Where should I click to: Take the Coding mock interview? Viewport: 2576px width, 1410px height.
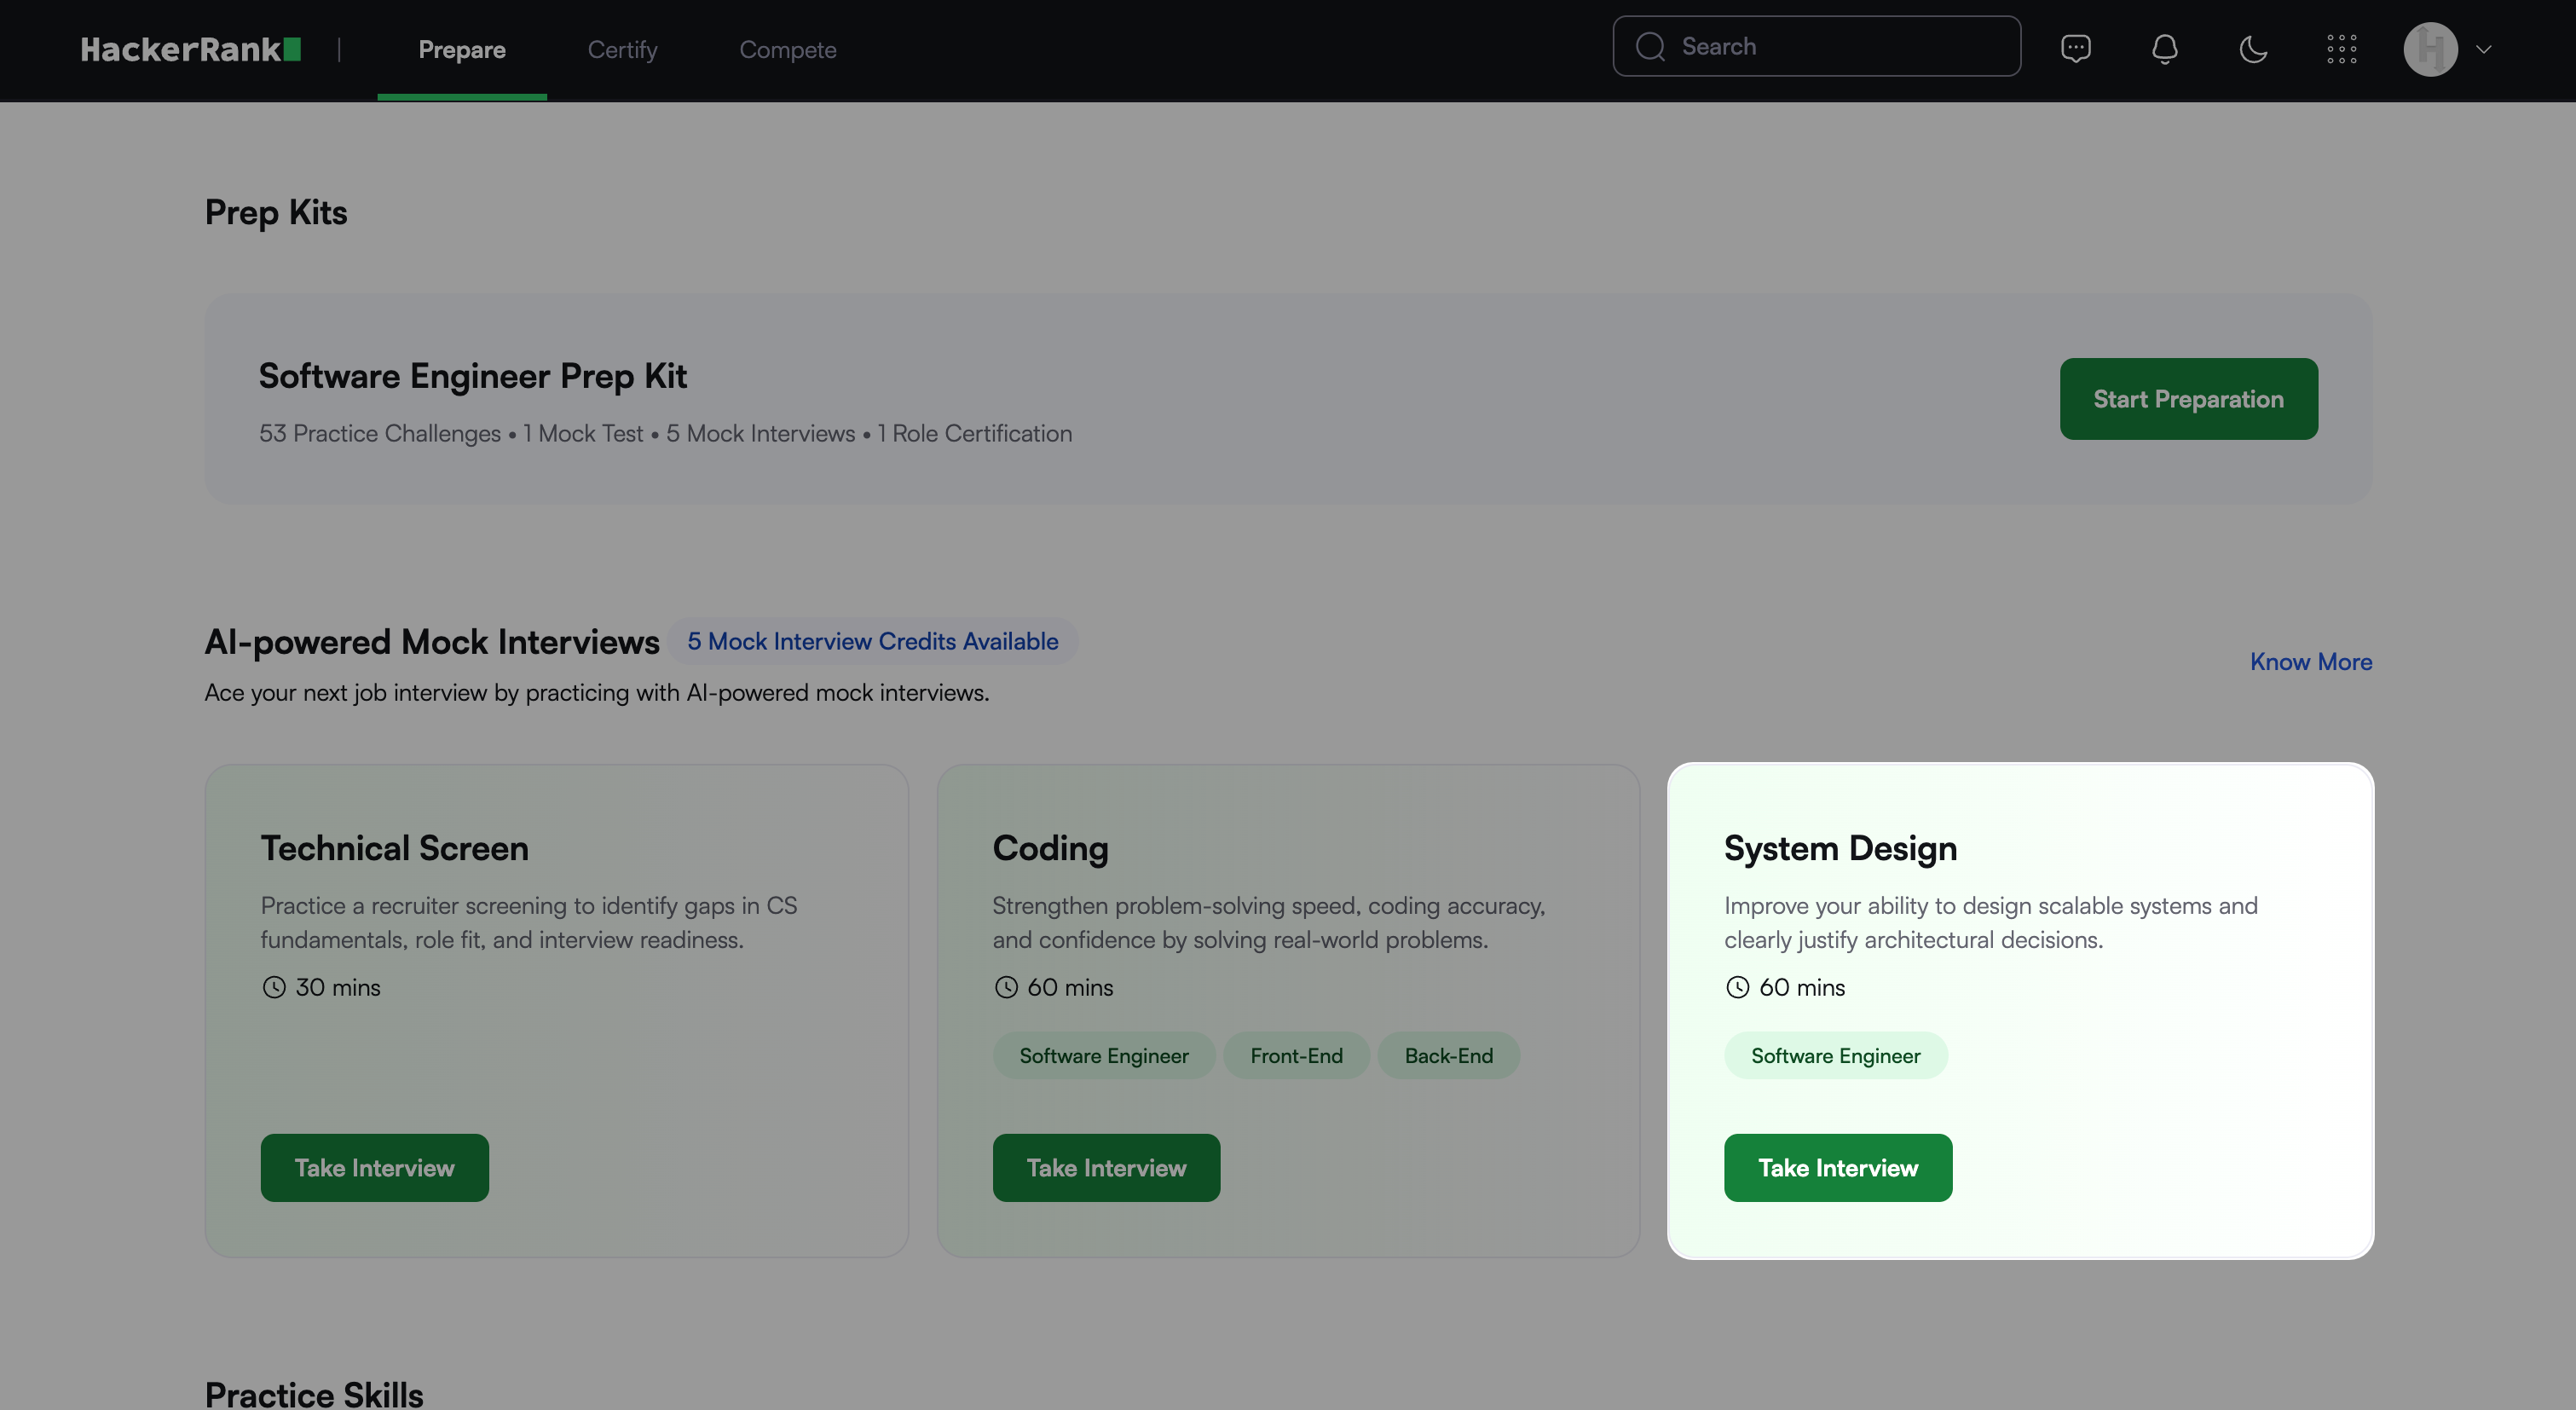click(1105, 1167)
